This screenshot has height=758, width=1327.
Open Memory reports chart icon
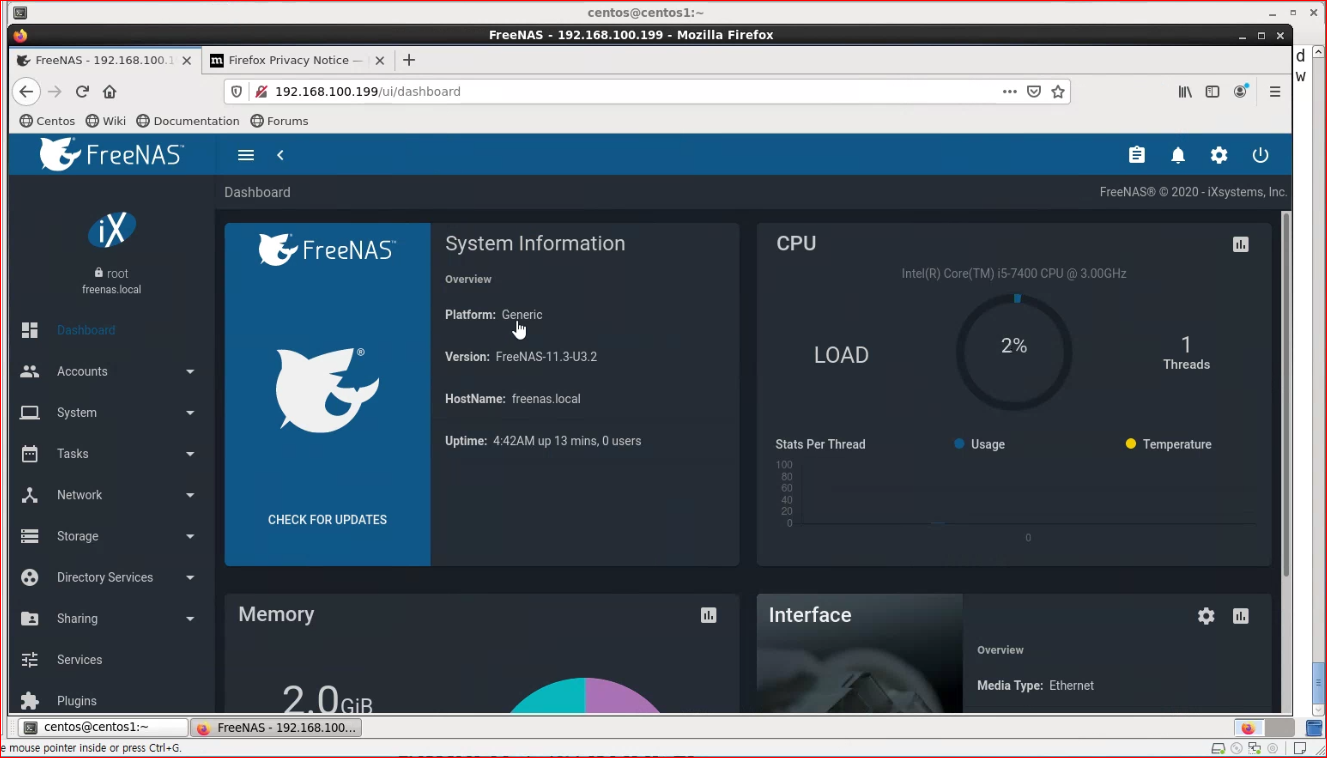[709, 615]
